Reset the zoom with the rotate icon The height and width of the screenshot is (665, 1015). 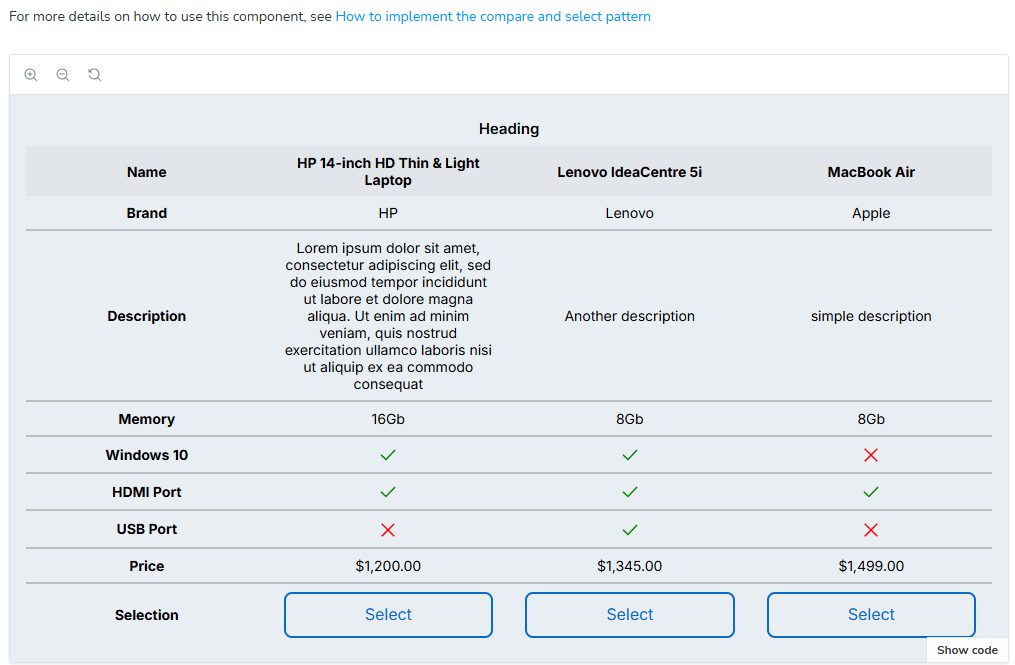point(95,74)
